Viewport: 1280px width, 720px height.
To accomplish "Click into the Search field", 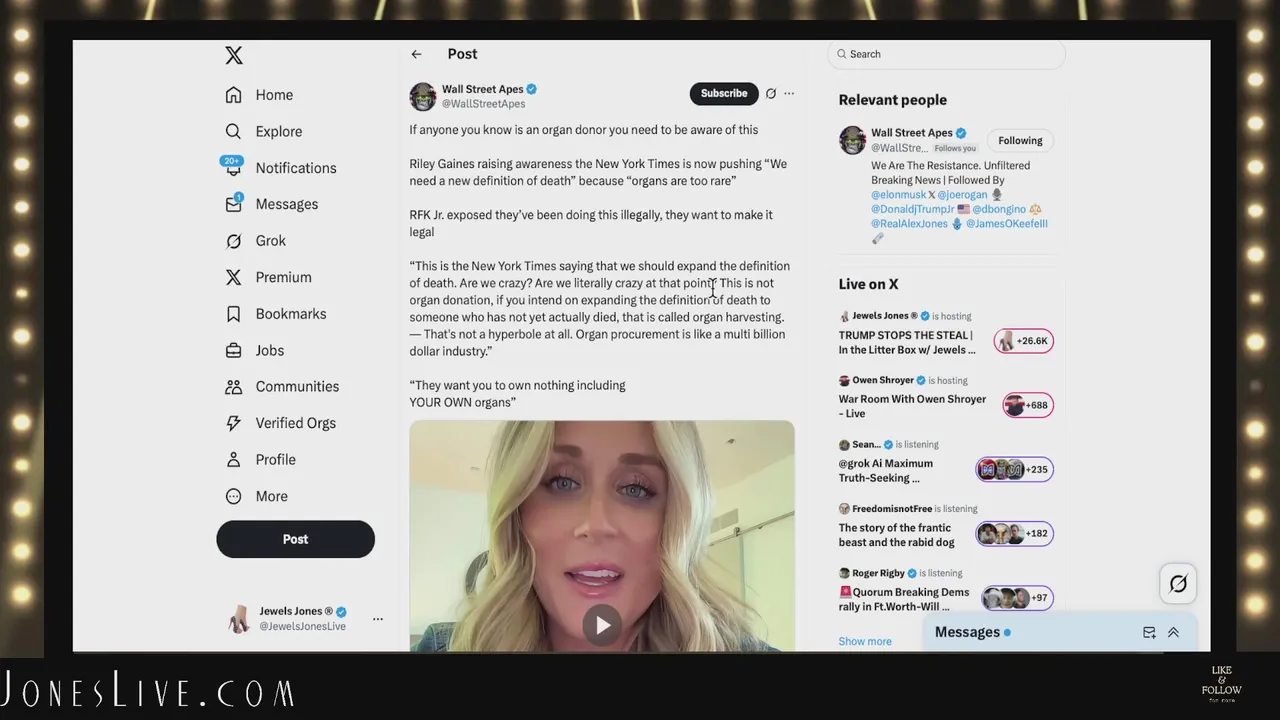I will 946,54.
